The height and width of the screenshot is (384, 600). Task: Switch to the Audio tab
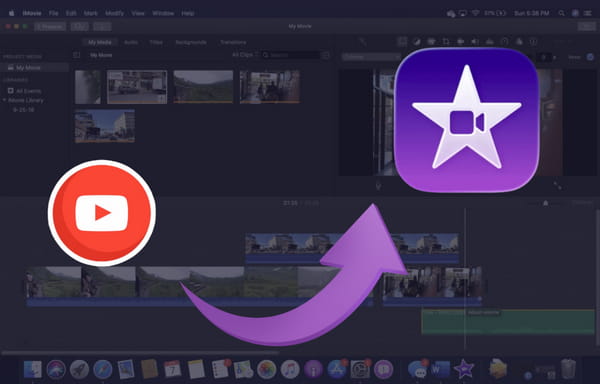click(131, 42)
